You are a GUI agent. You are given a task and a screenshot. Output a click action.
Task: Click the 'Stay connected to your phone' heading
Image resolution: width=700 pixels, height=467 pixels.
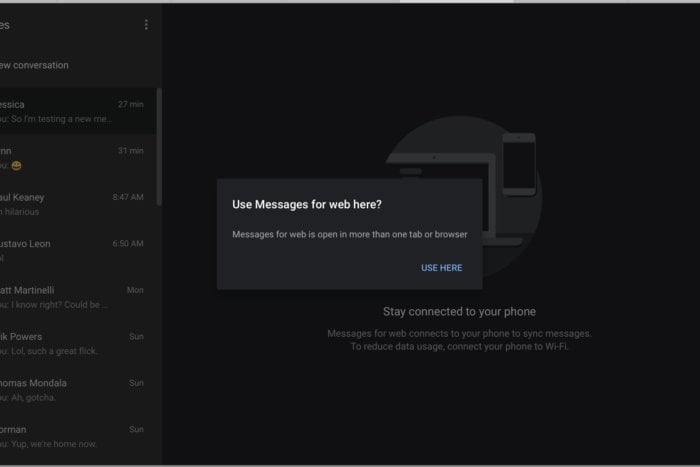pos(459,312)
